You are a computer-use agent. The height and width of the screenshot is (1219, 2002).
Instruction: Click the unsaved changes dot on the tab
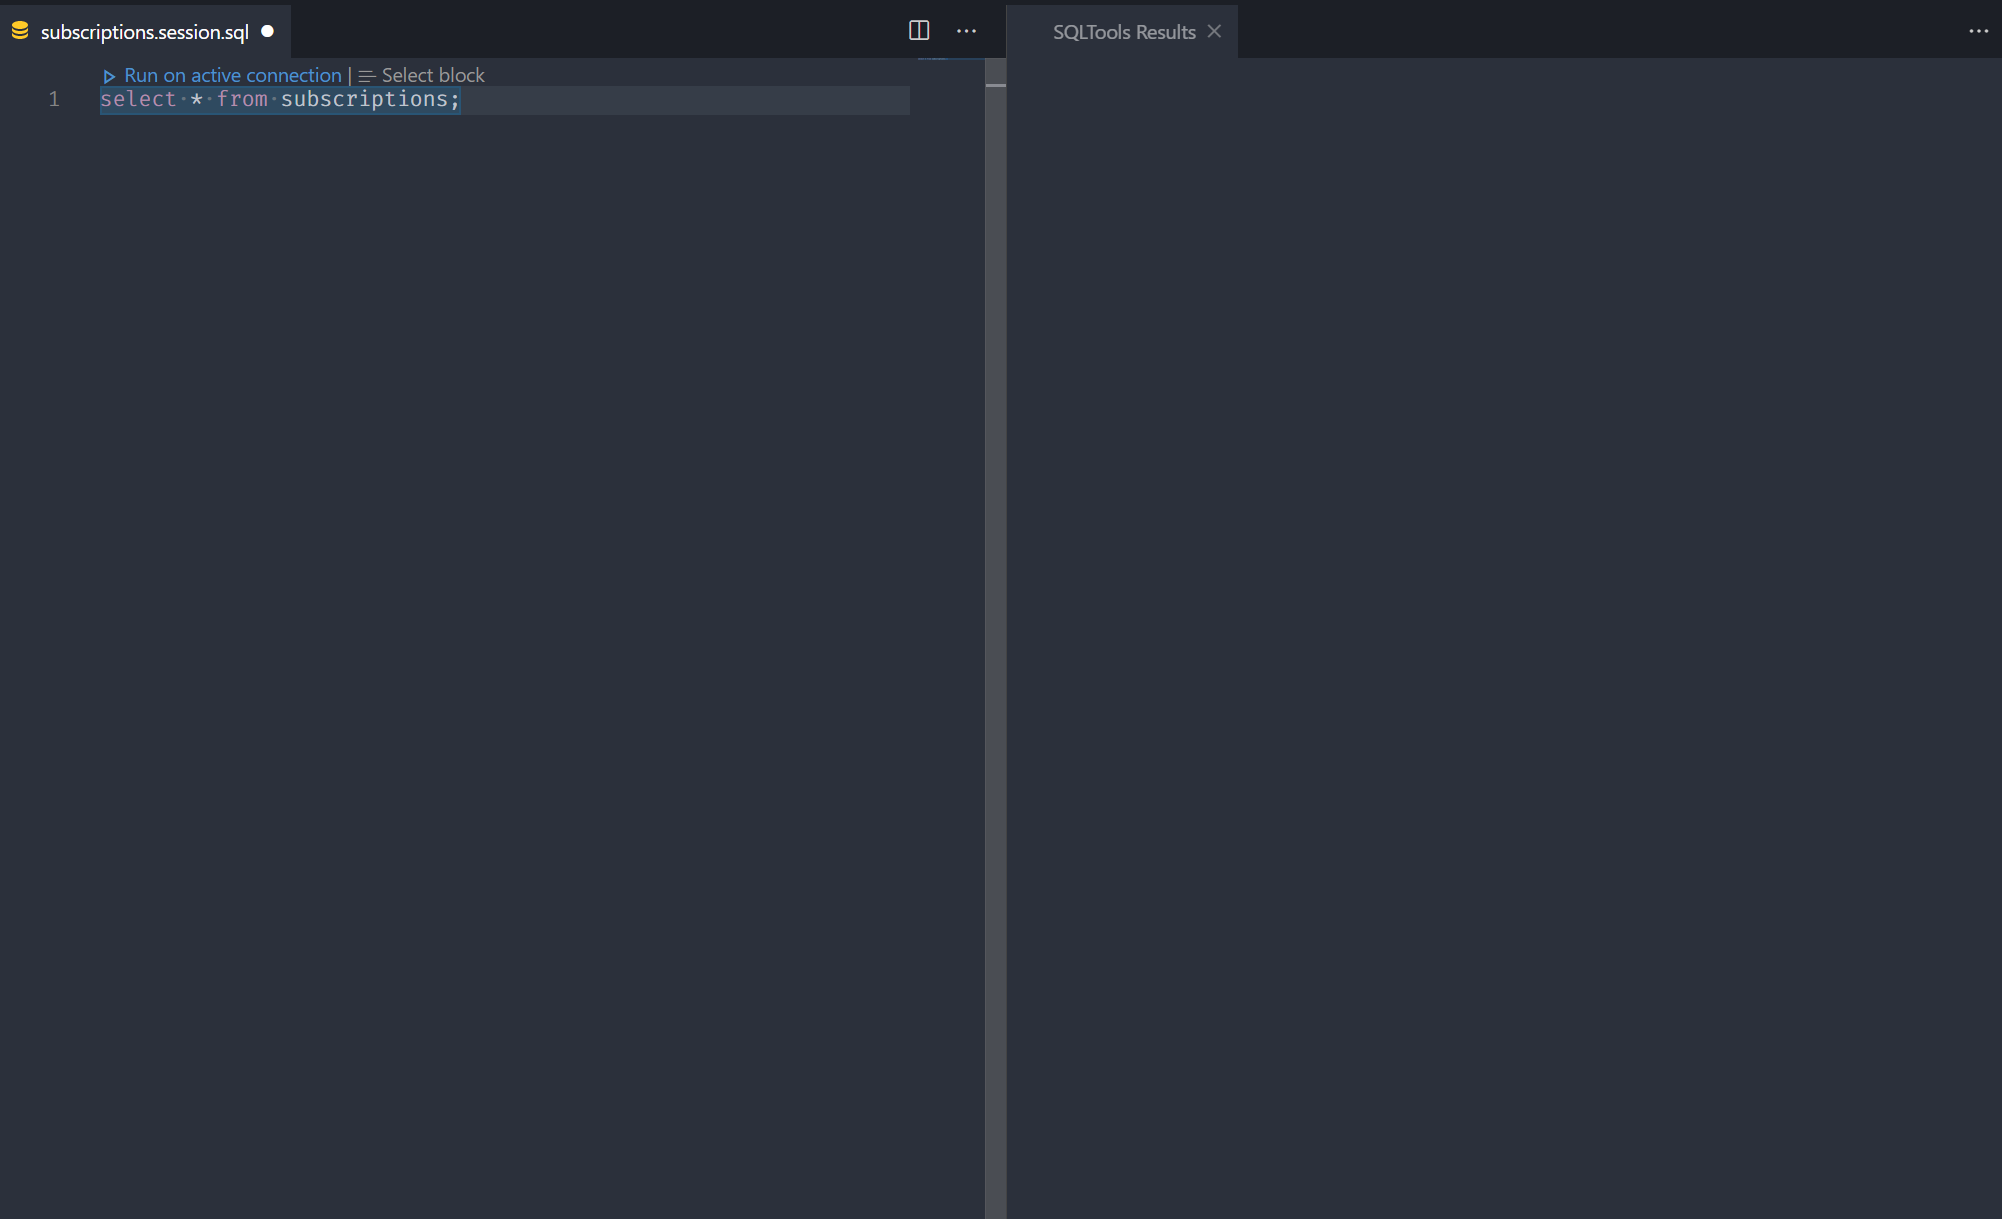point(267,31)
